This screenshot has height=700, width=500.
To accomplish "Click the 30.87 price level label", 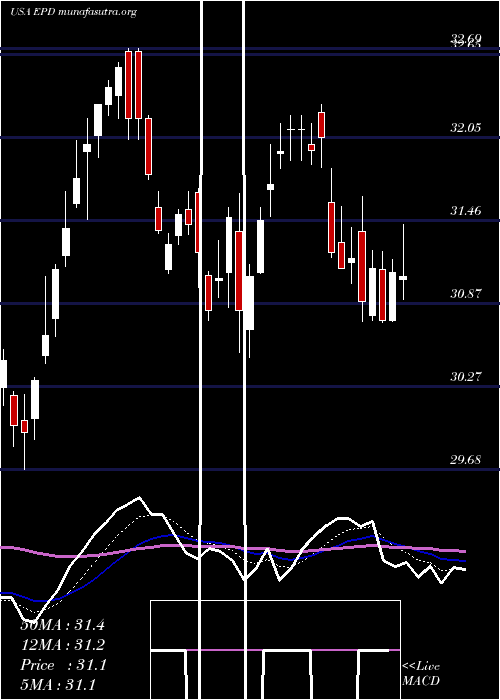I will click(x=466, y=294).
